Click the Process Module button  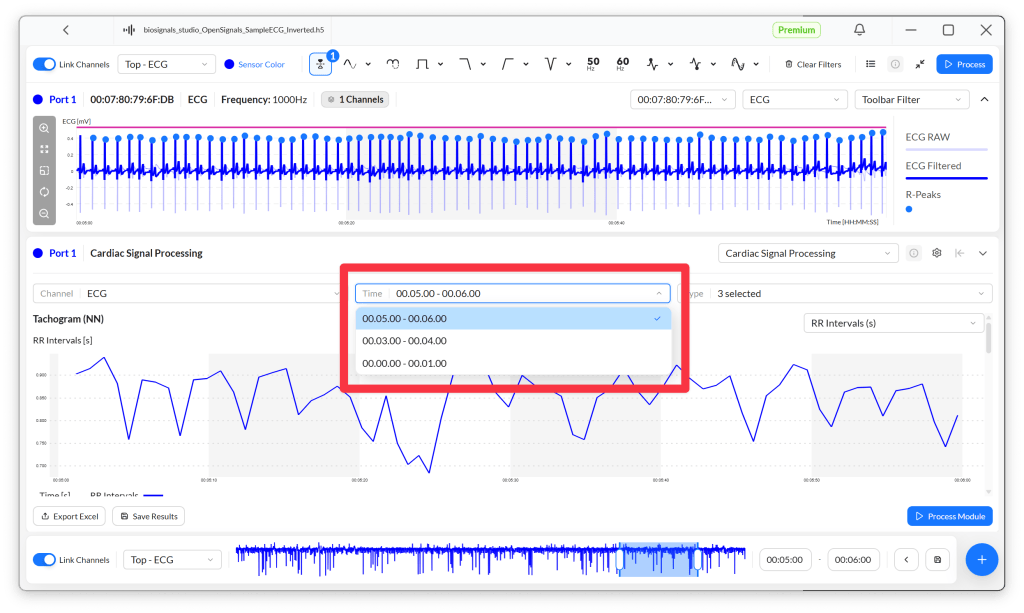[x=950, y=516]
